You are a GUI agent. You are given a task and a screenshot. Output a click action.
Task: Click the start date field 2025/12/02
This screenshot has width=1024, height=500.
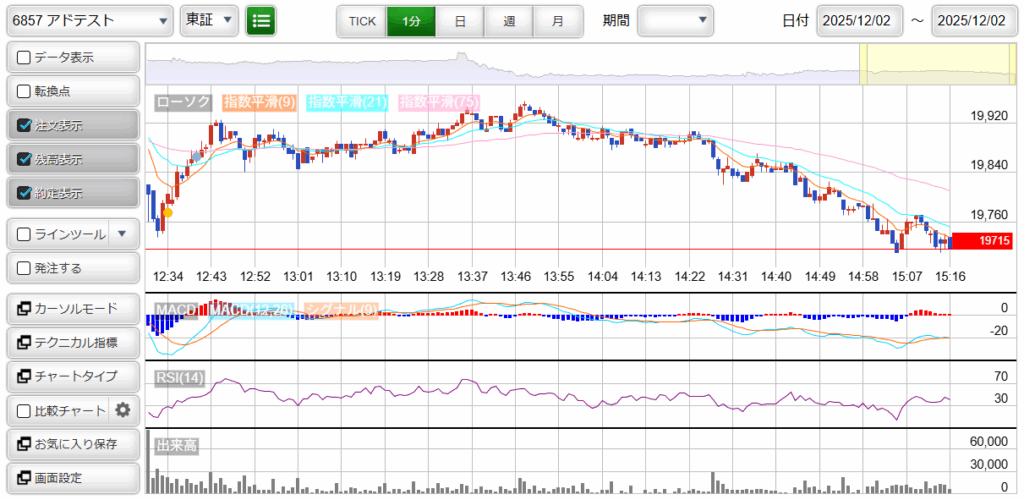pos(859,20)
